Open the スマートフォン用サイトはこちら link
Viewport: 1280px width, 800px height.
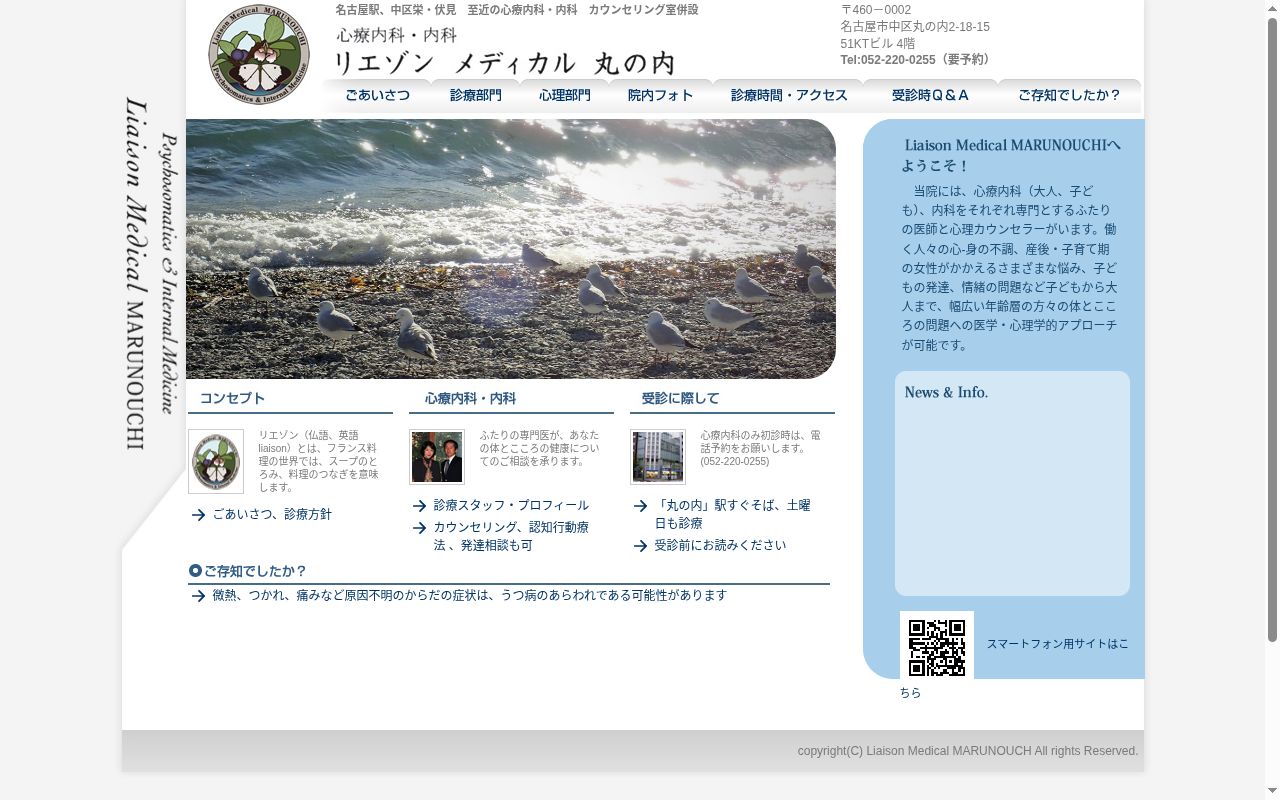click(x=1057, y=644)
